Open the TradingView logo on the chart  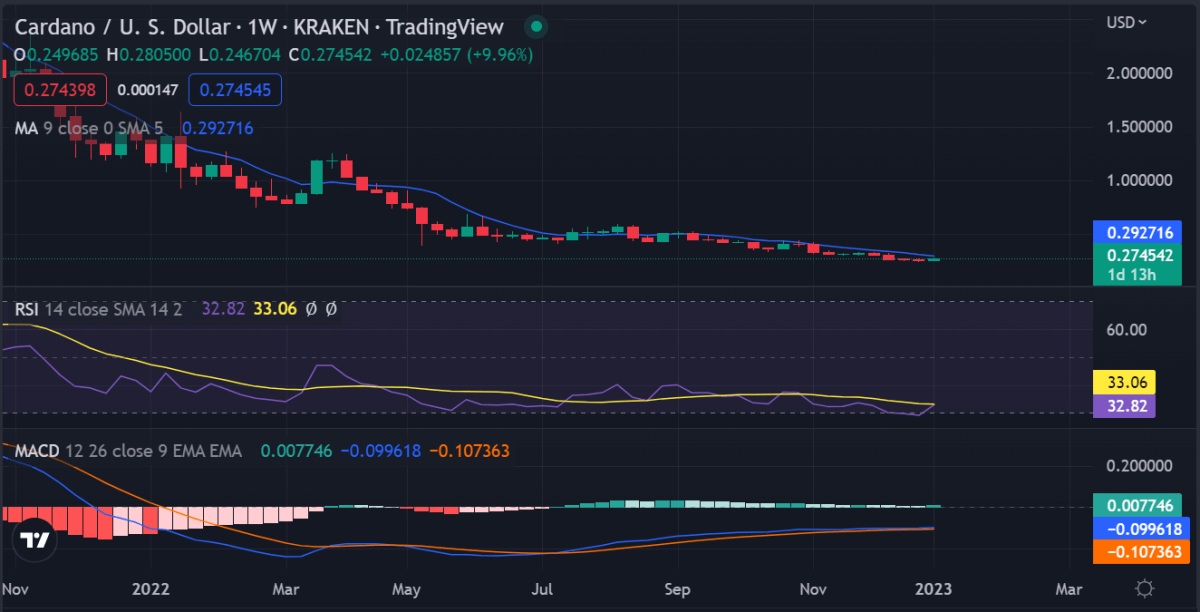click(x=35, y=540)
